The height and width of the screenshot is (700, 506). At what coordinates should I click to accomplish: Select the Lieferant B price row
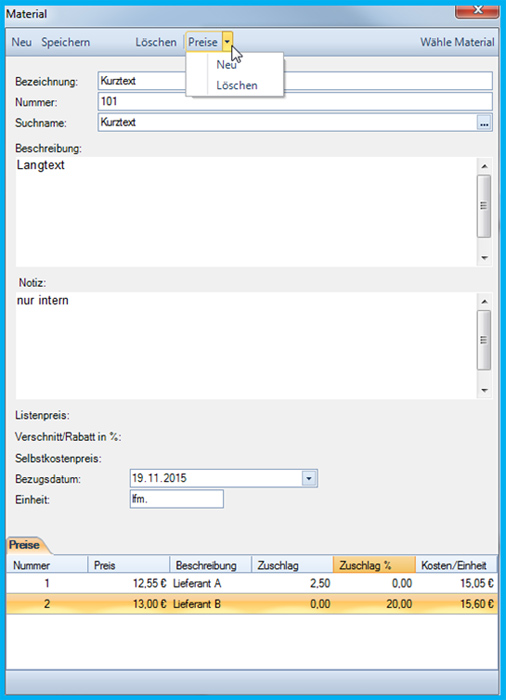(252, 604)
